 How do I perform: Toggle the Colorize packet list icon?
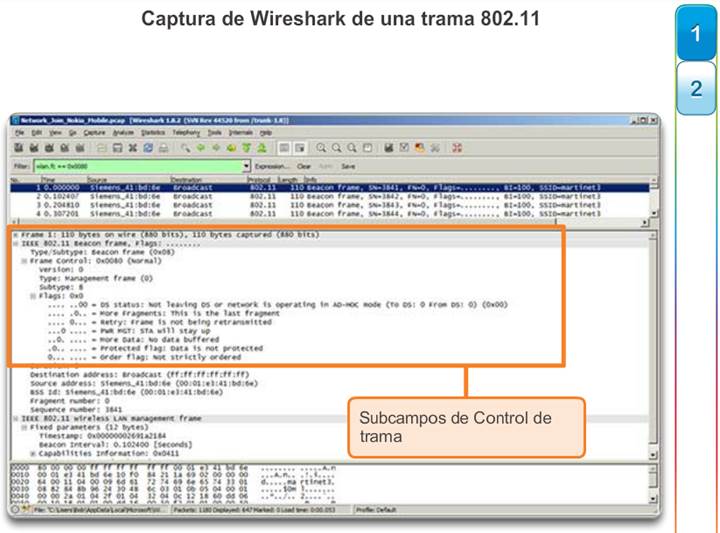[284, 148]
